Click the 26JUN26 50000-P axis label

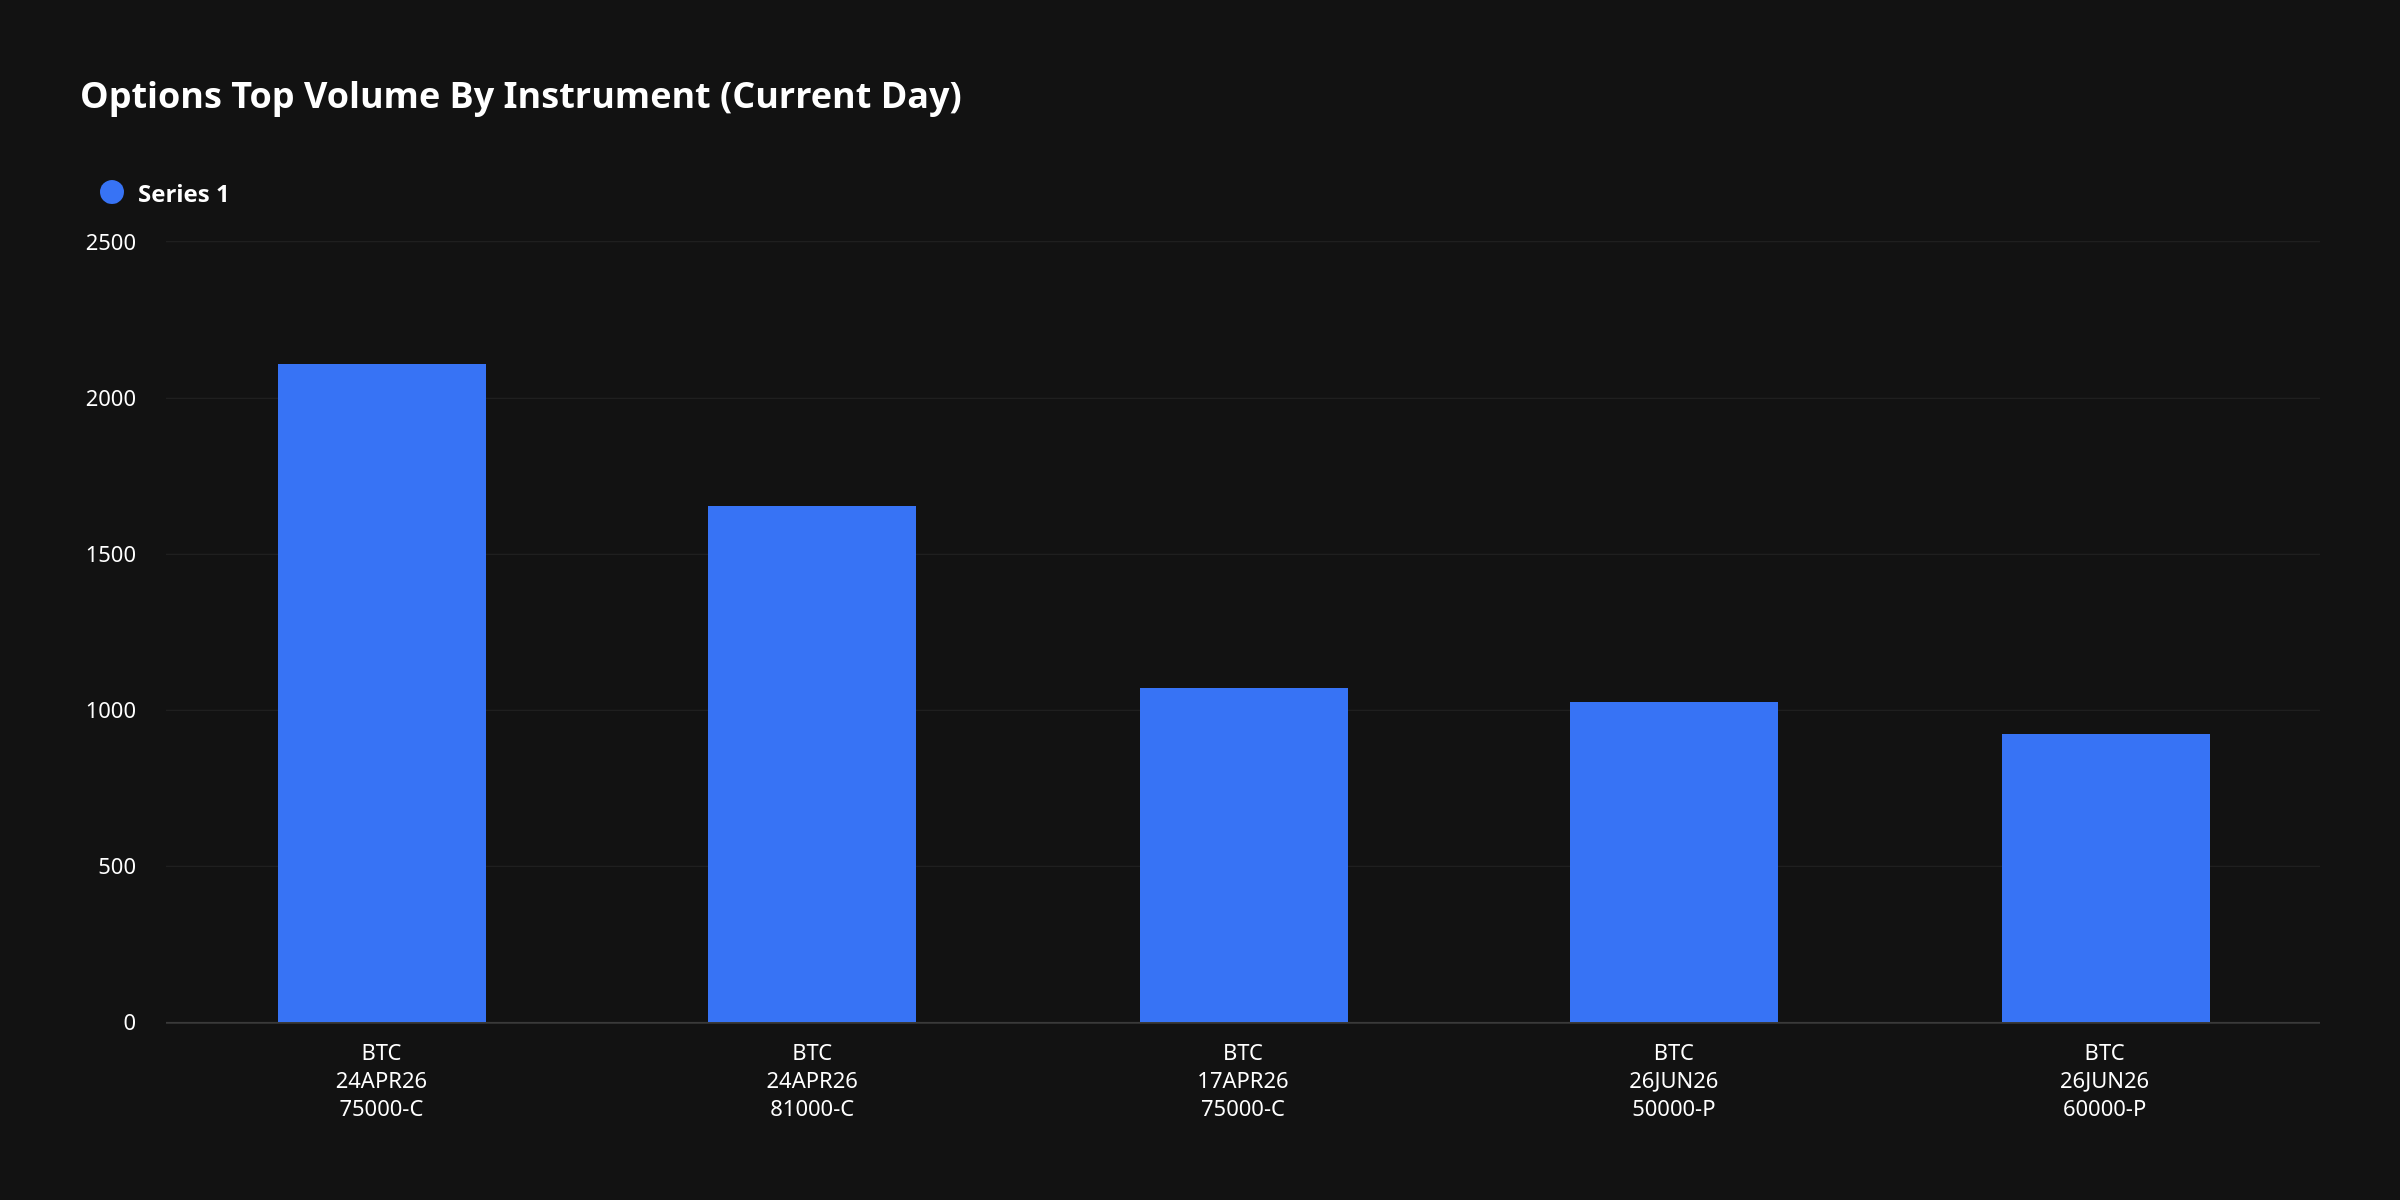point(1673,1080)
